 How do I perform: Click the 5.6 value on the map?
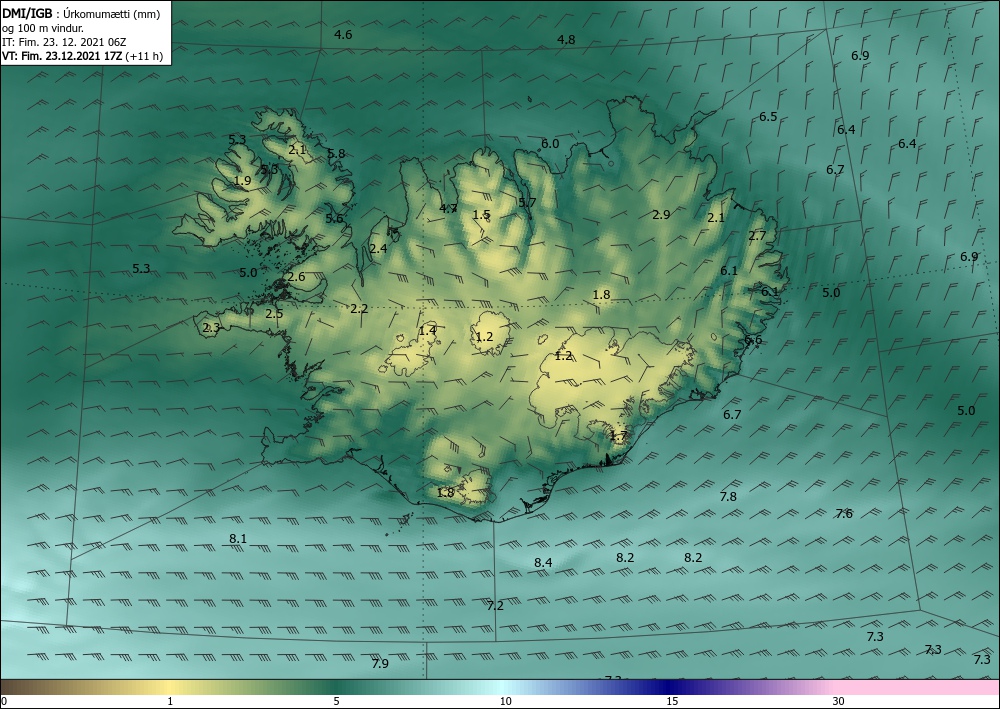tap(334, 219)
